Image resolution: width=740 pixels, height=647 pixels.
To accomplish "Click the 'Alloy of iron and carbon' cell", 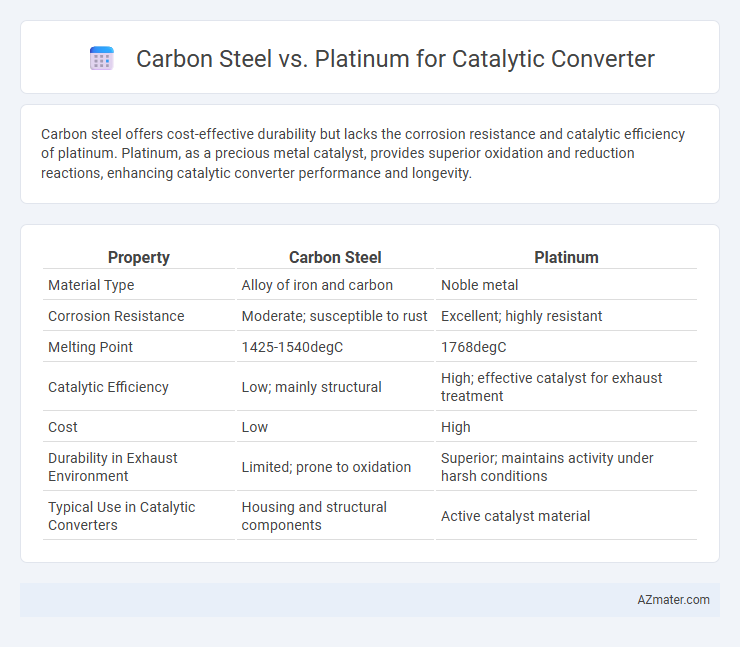I will tap(317, 285).
